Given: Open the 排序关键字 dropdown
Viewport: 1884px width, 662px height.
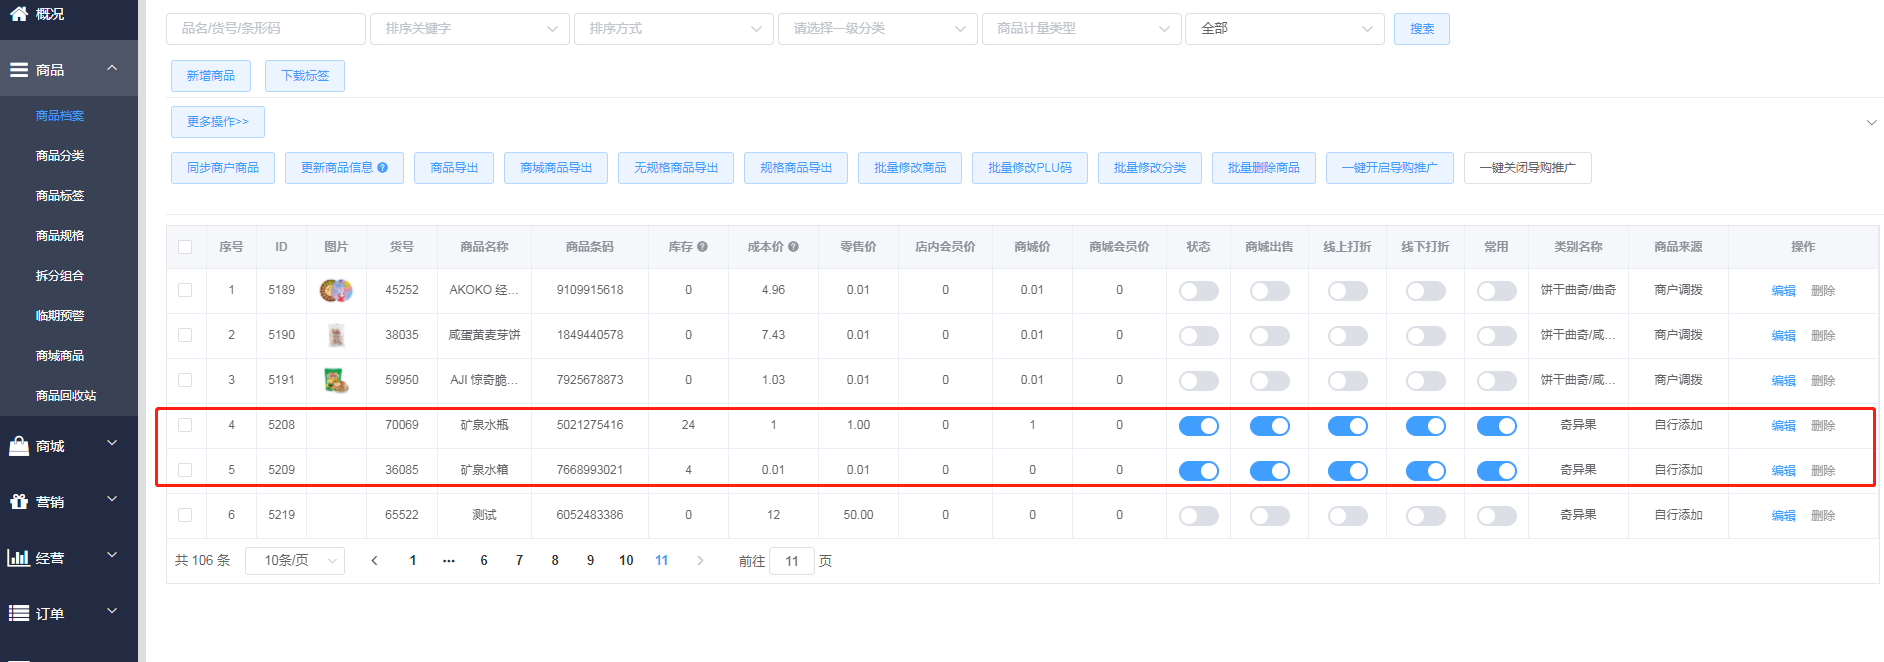Looking at the screenshot, I should coord(469,29).
